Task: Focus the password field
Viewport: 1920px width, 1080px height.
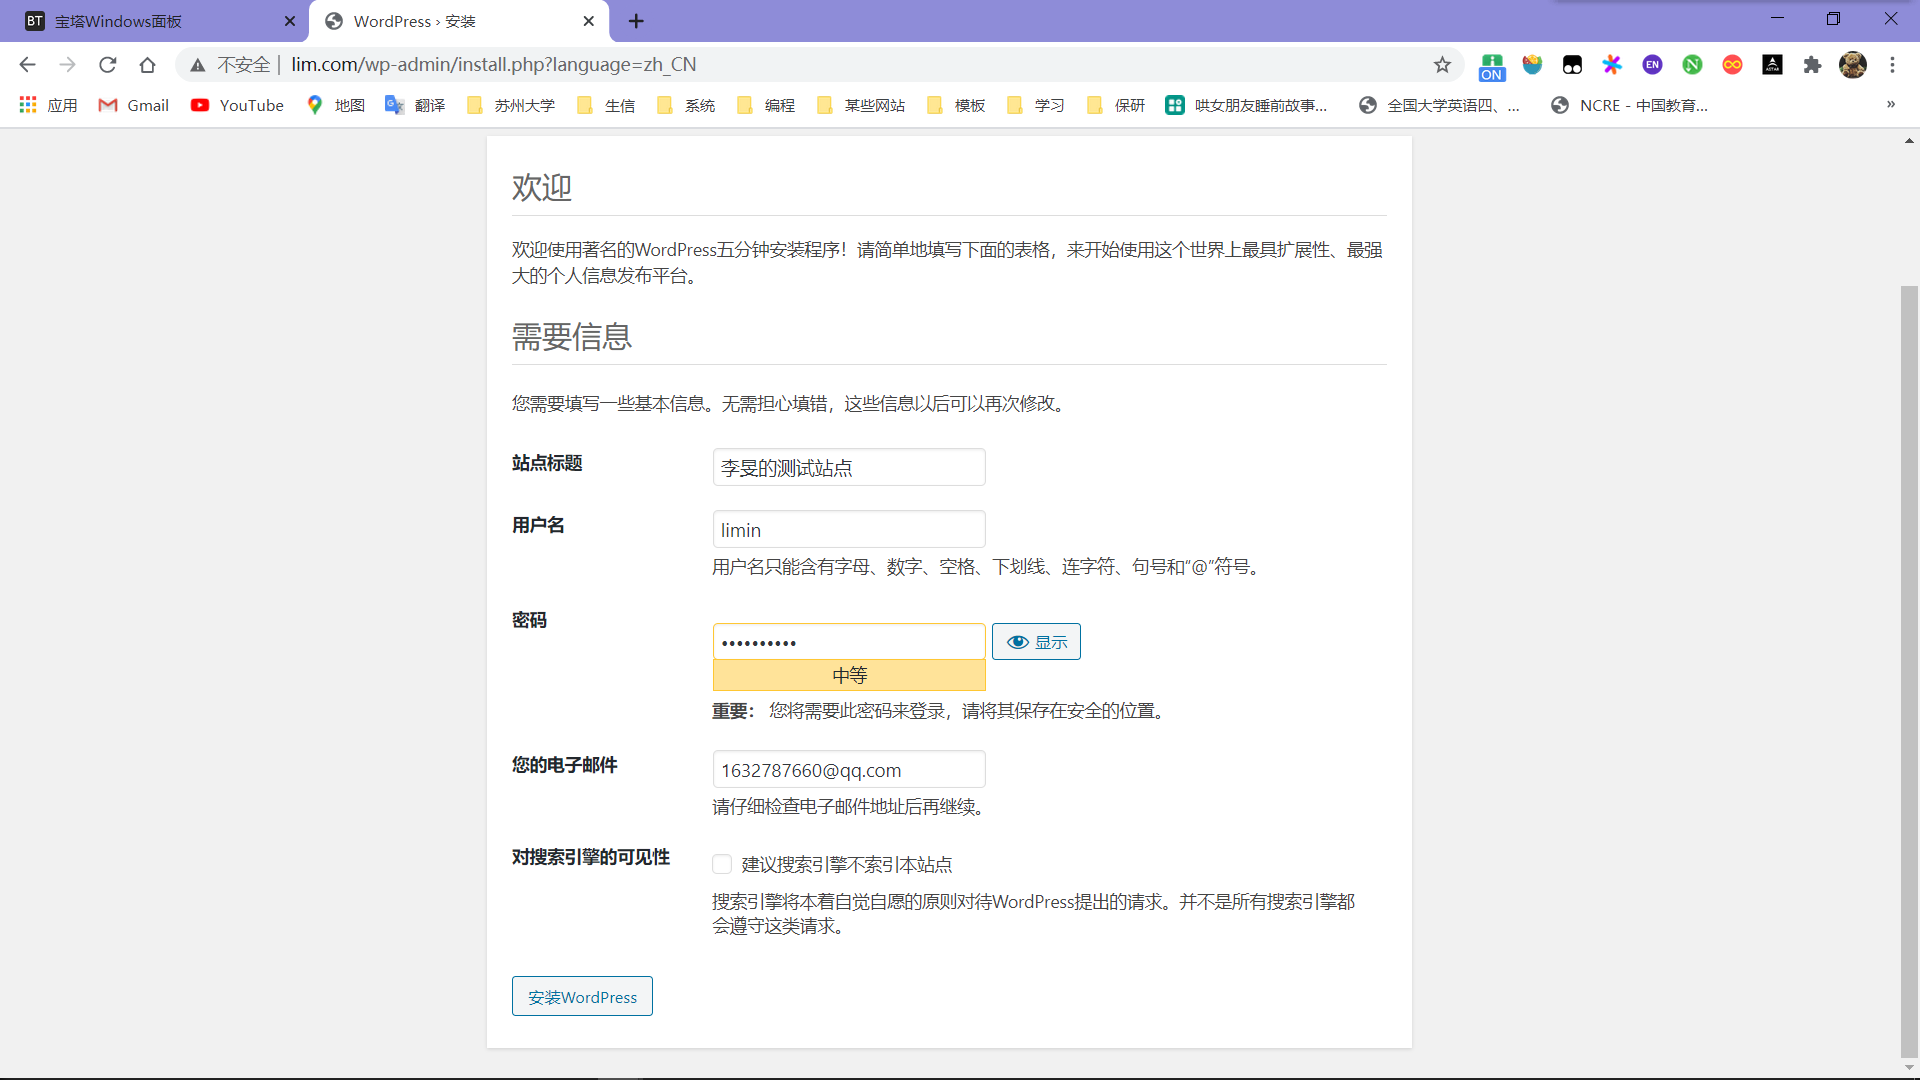Action: click(x=849, y=642)
